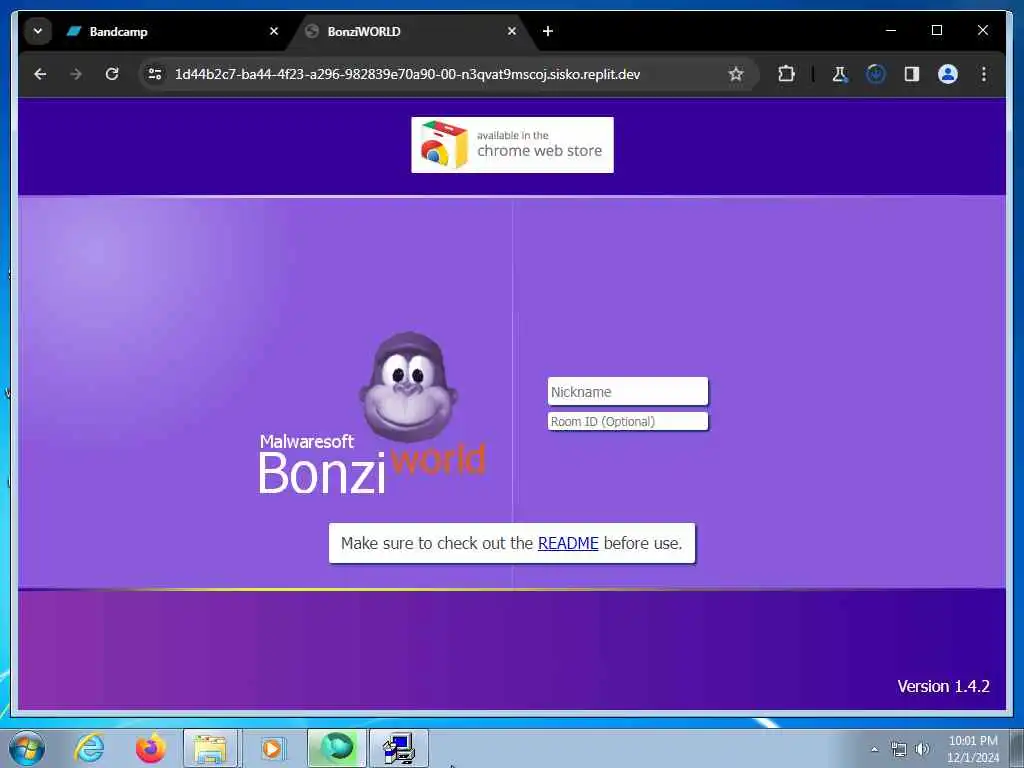
Task: Click the chrome web store badge
Action: [x=512, y=145]
